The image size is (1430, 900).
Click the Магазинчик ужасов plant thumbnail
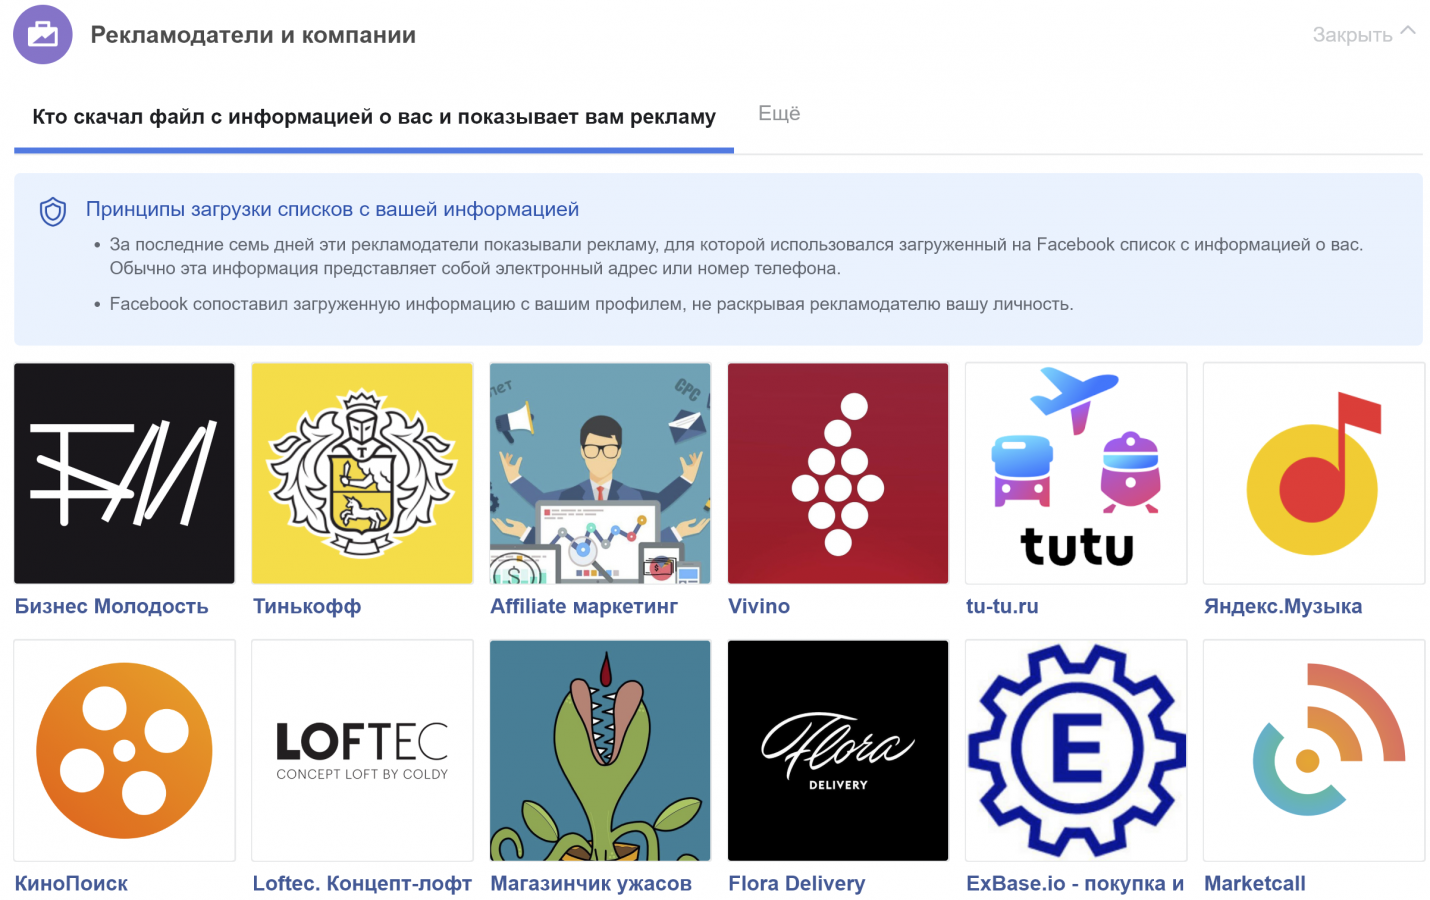click(x=600, y=750)
